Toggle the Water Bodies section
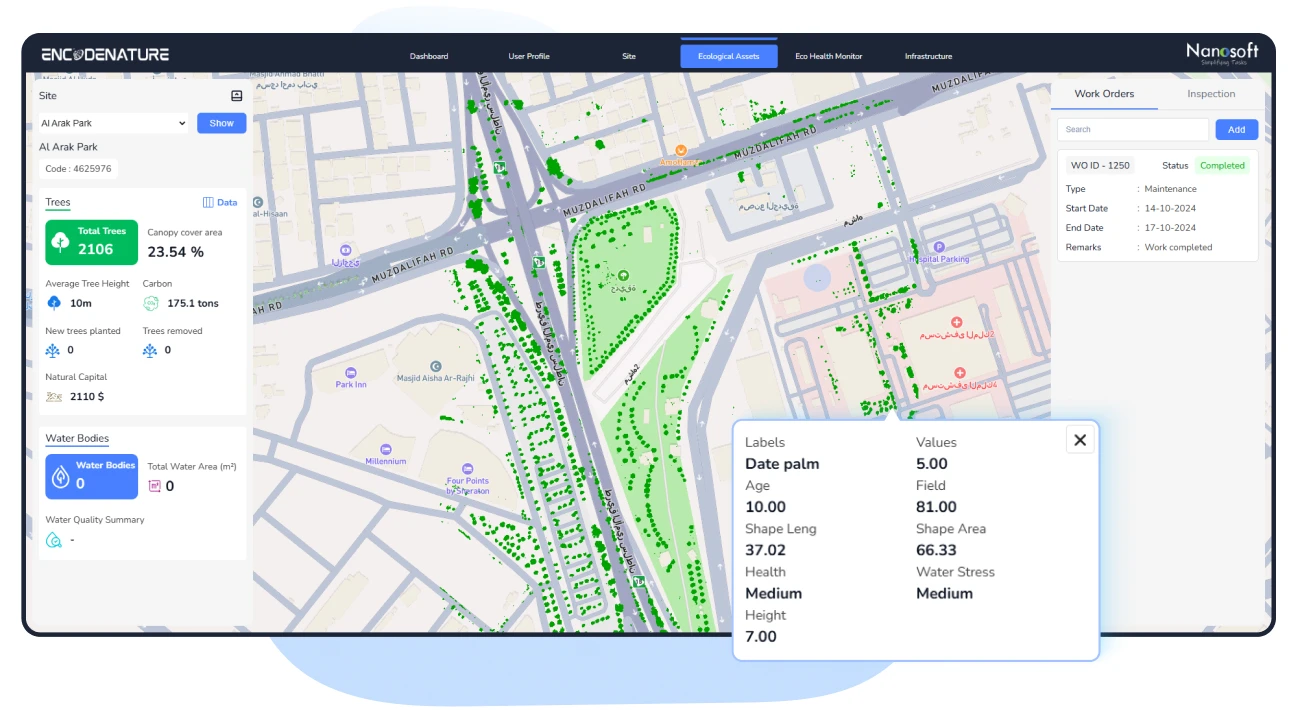Screen dimensions: 1300x710 point(77,438)
